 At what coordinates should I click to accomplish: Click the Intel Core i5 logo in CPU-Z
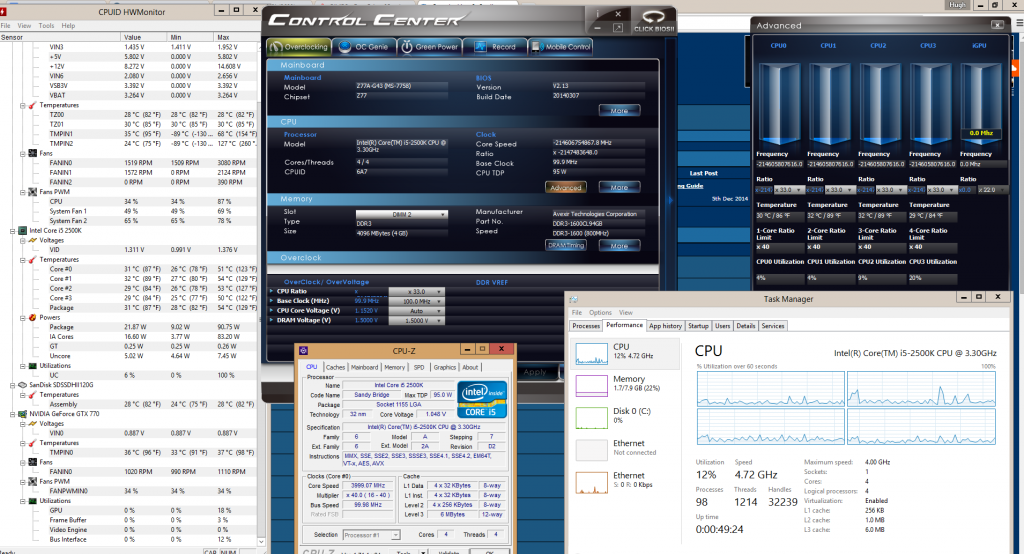point(482,399)
